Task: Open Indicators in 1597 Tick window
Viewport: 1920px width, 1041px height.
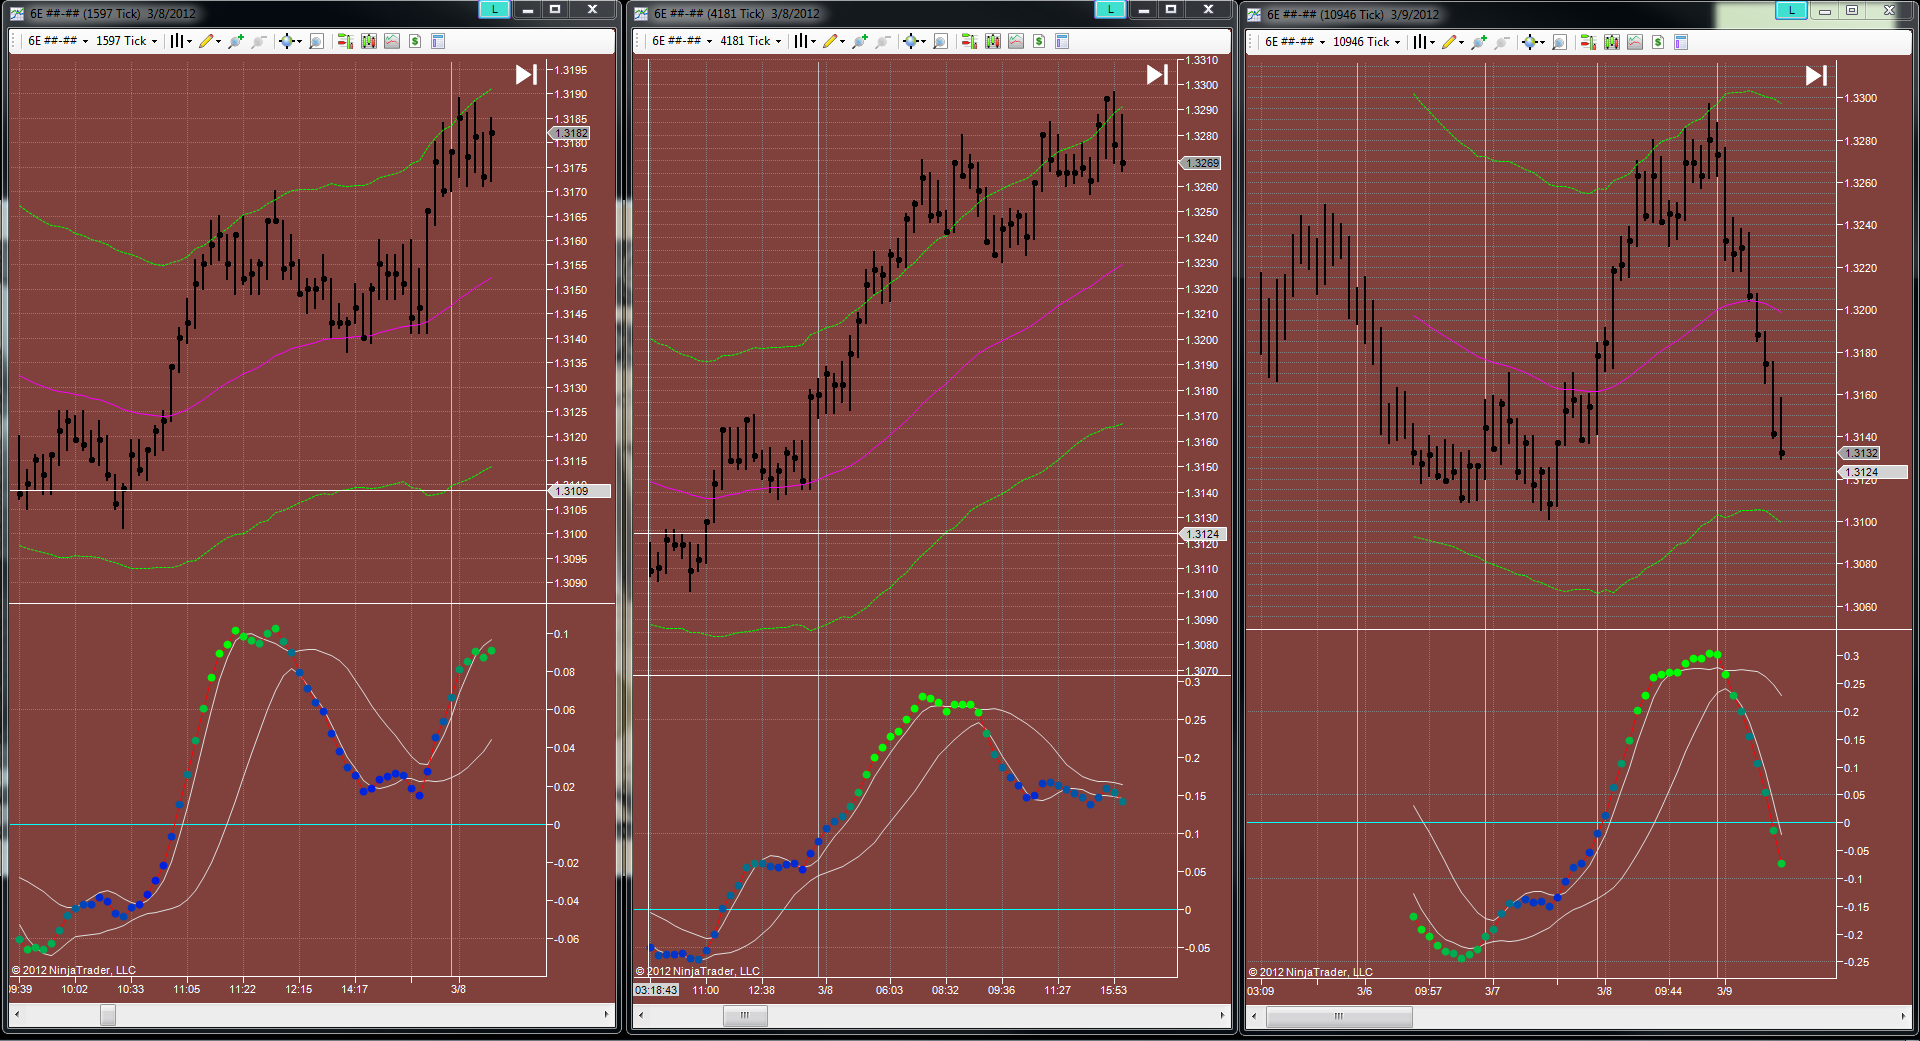Action: click(392, 41)
